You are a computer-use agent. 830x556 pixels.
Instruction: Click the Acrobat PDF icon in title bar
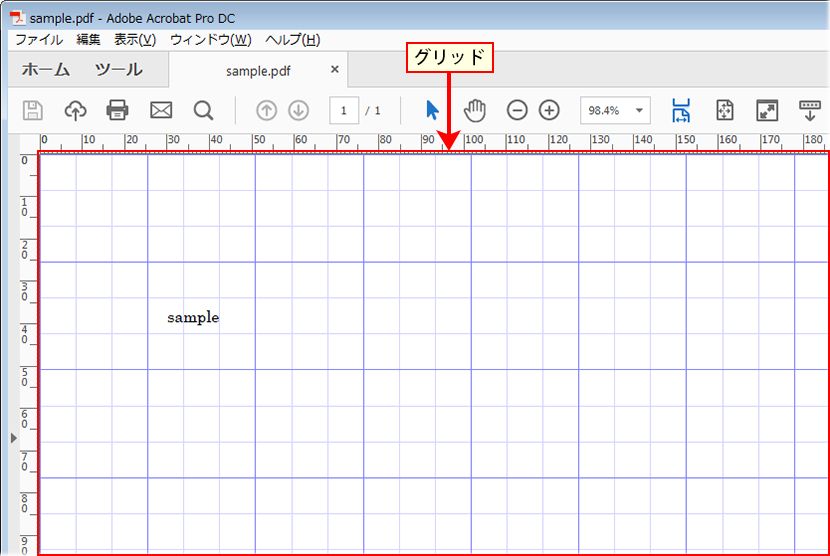18,18
